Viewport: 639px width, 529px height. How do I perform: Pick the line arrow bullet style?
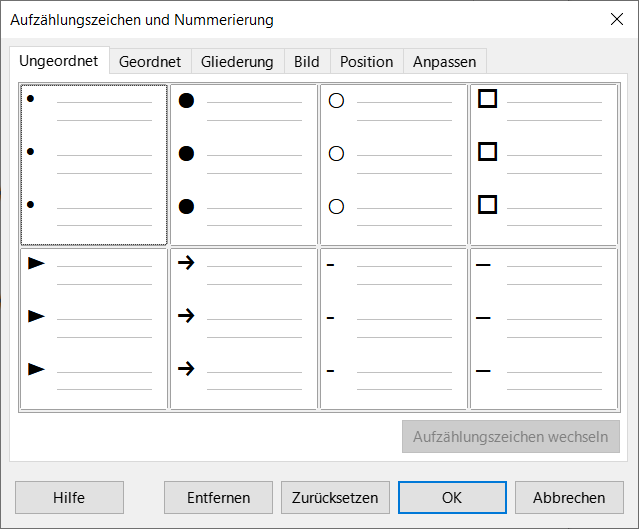point(244,329)
